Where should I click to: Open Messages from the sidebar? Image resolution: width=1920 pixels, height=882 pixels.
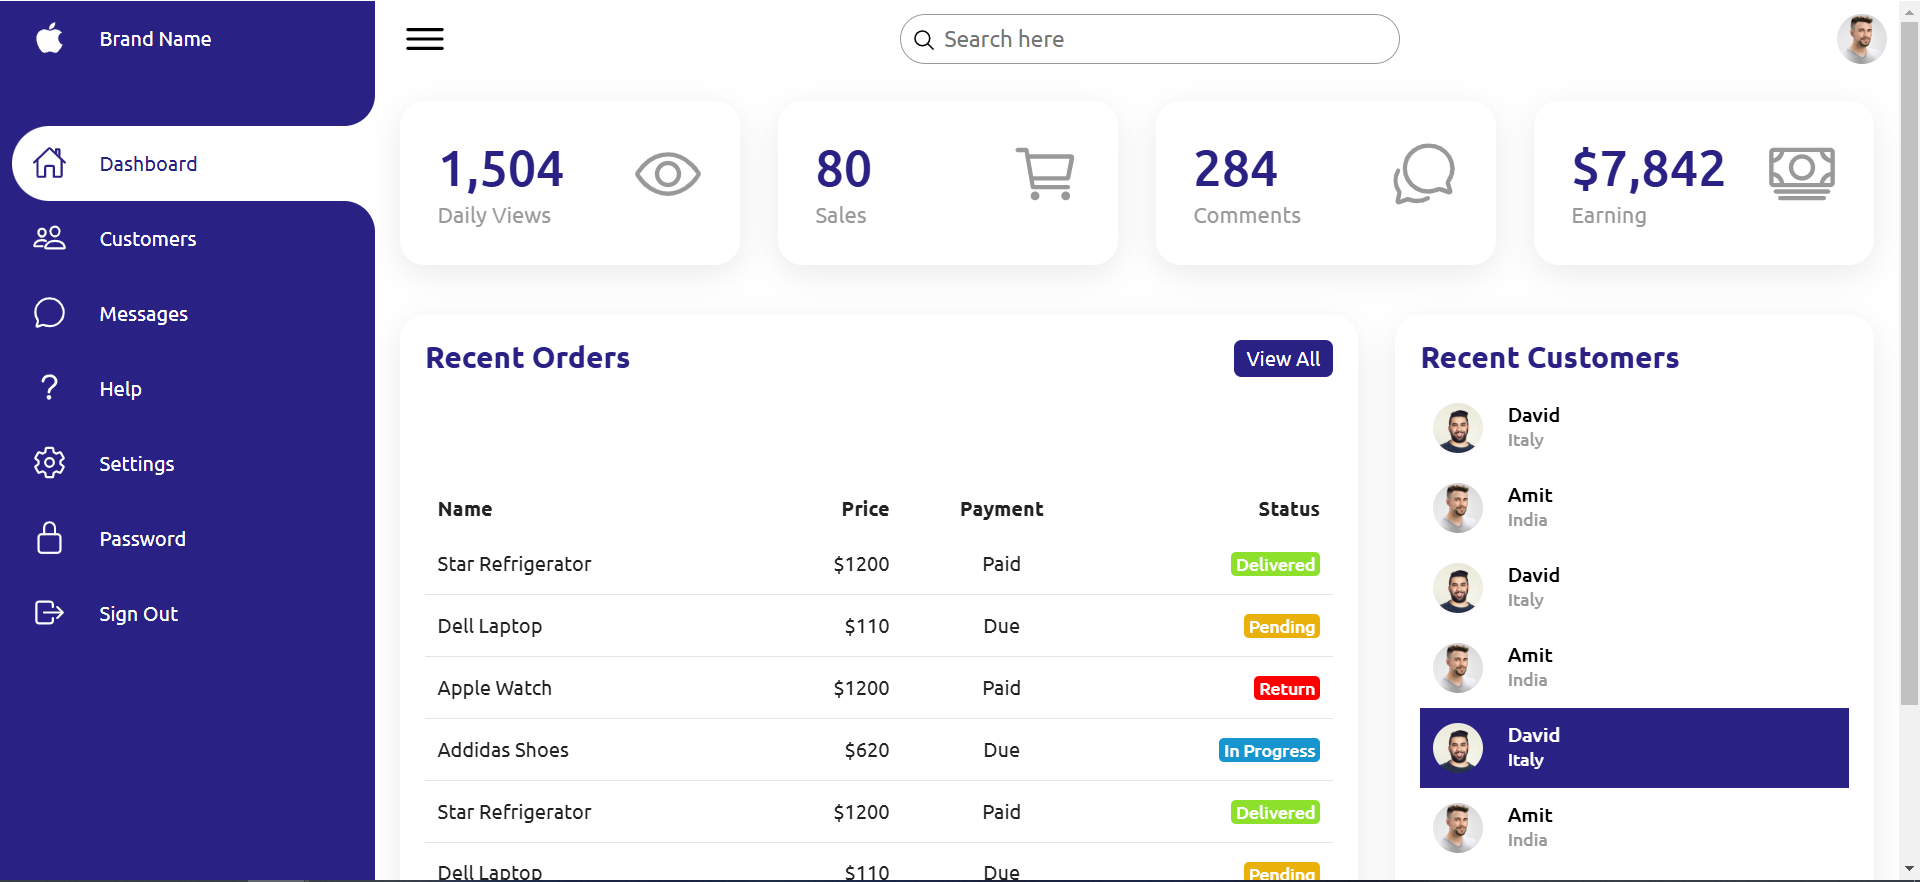143,314
